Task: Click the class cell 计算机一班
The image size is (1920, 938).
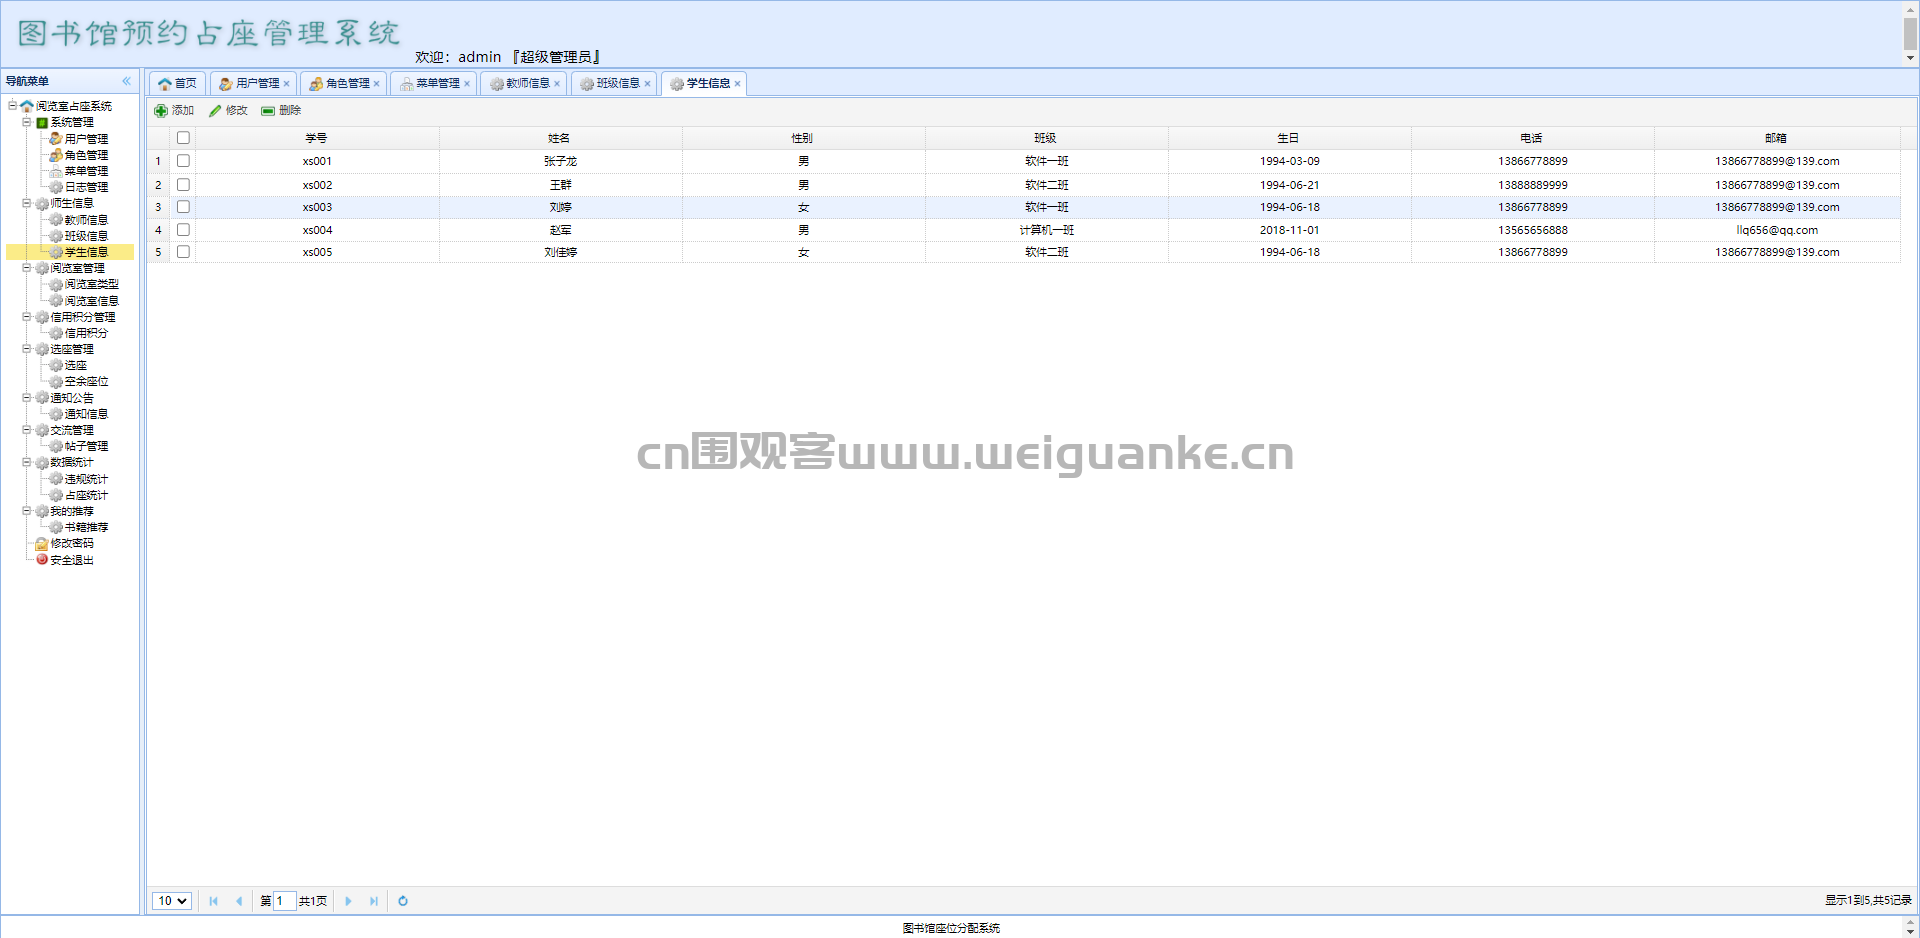Action: 1046,230
